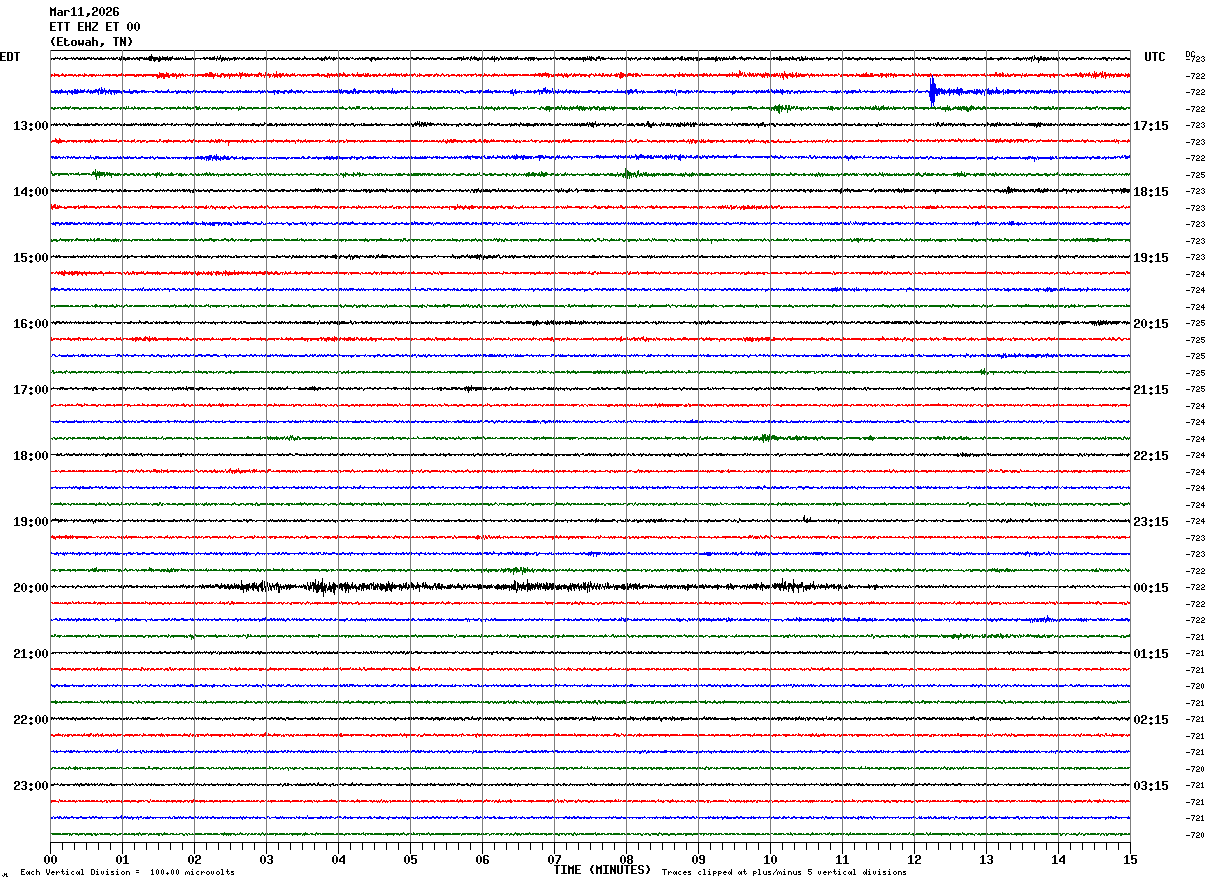The image size is (1210, 886).
Task: Click the 17:15 UTC time label
Action: [1151, 126]
